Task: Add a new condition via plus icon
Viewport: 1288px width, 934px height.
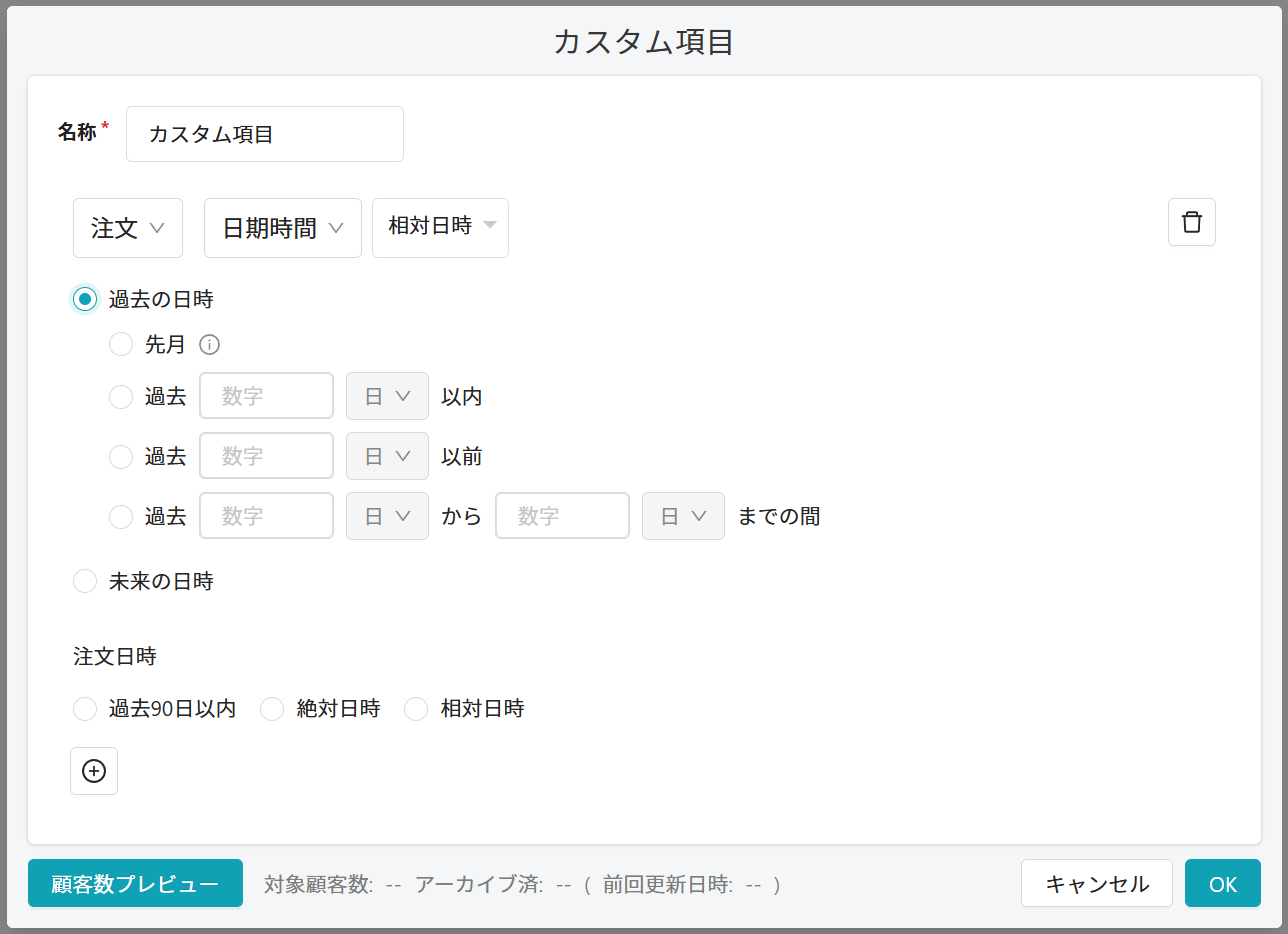Action: pyautogui.click(x=93, y=771)
